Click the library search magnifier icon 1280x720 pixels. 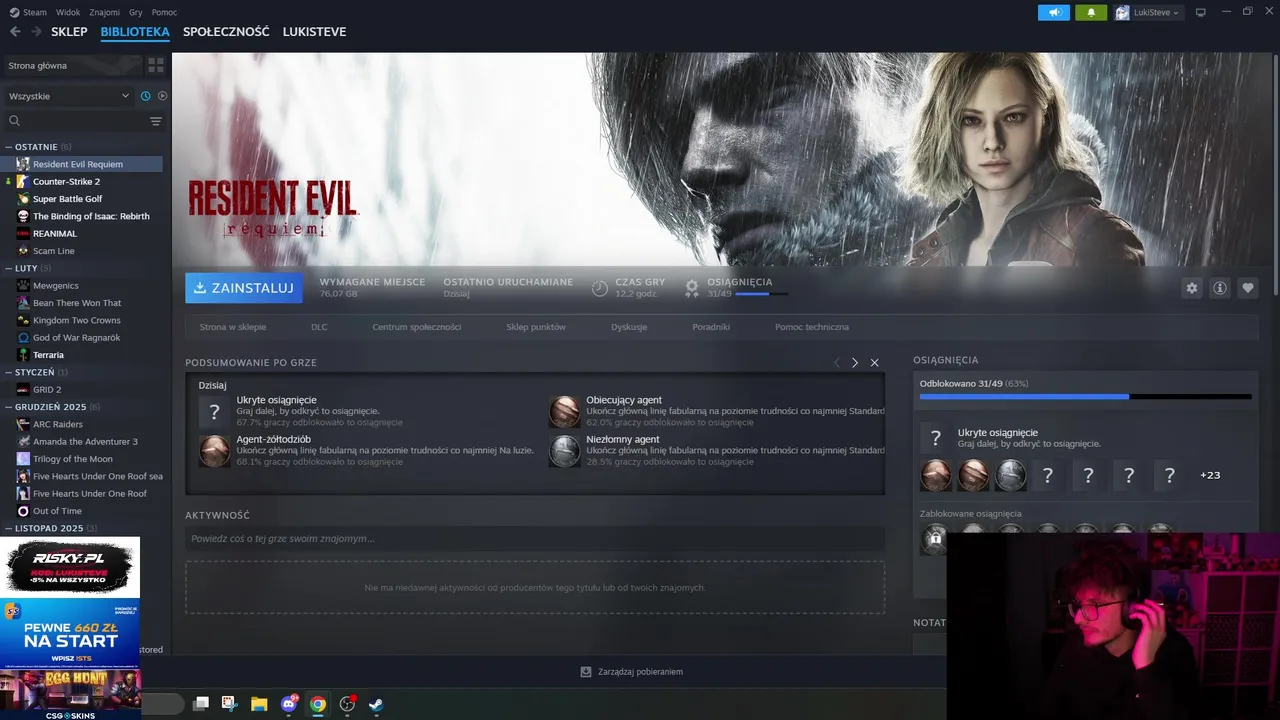(x=14, y=121)
